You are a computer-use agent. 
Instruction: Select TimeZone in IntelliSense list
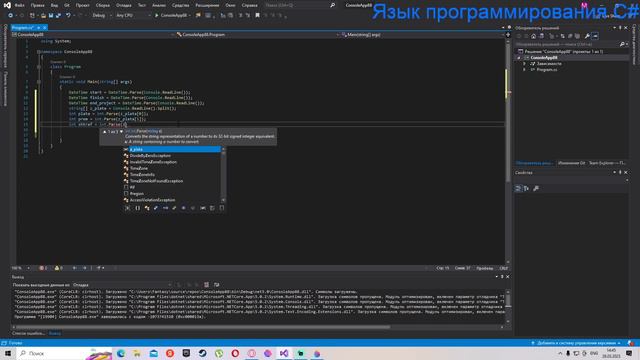pyautogui.click(x=172, y=168)
